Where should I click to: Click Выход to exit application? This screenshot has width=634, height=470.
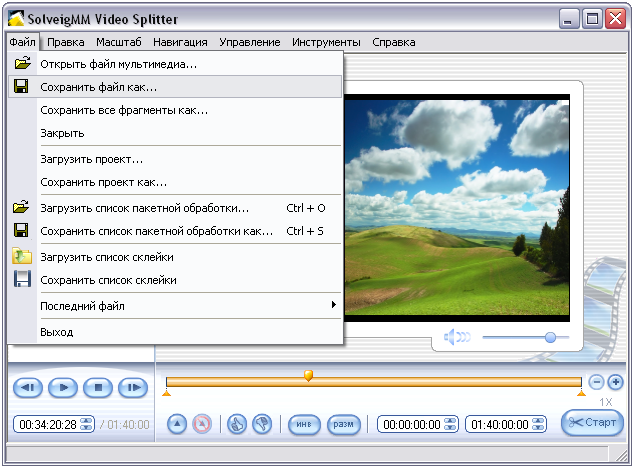coord(175,332)
